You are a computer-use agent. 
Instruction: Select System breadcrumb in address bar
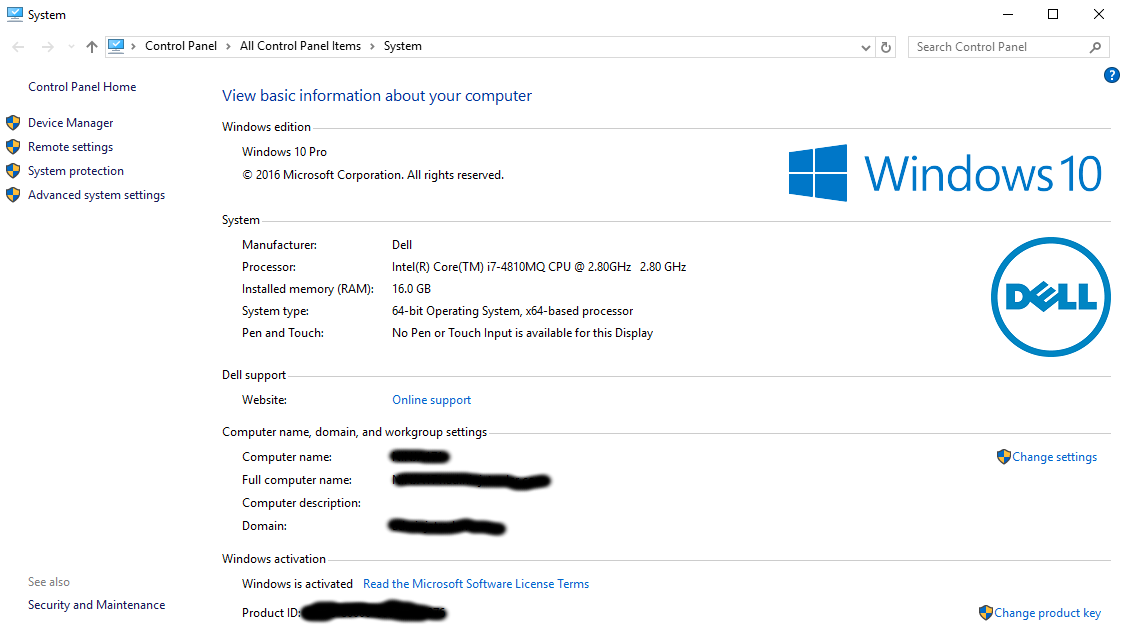[403, 46]
